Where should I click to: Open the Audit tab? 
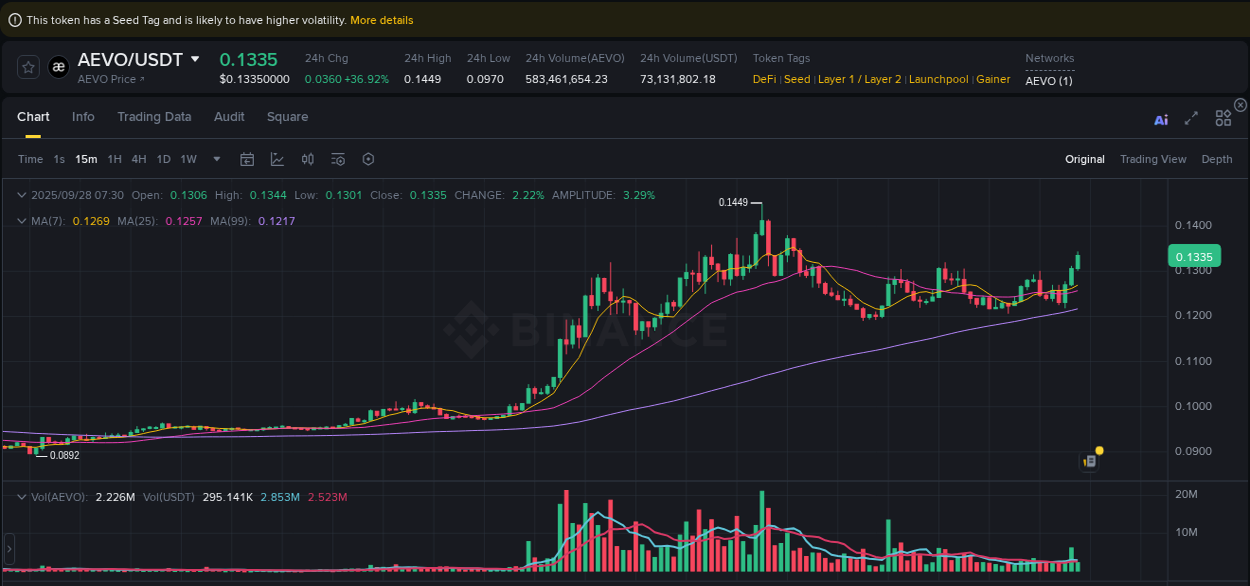point(229,117)
